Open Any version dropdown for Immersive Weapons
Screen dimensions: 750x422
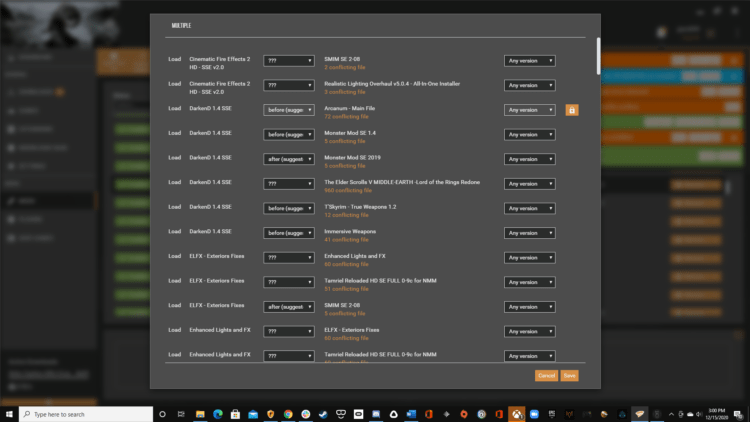[x=529, y=233]
